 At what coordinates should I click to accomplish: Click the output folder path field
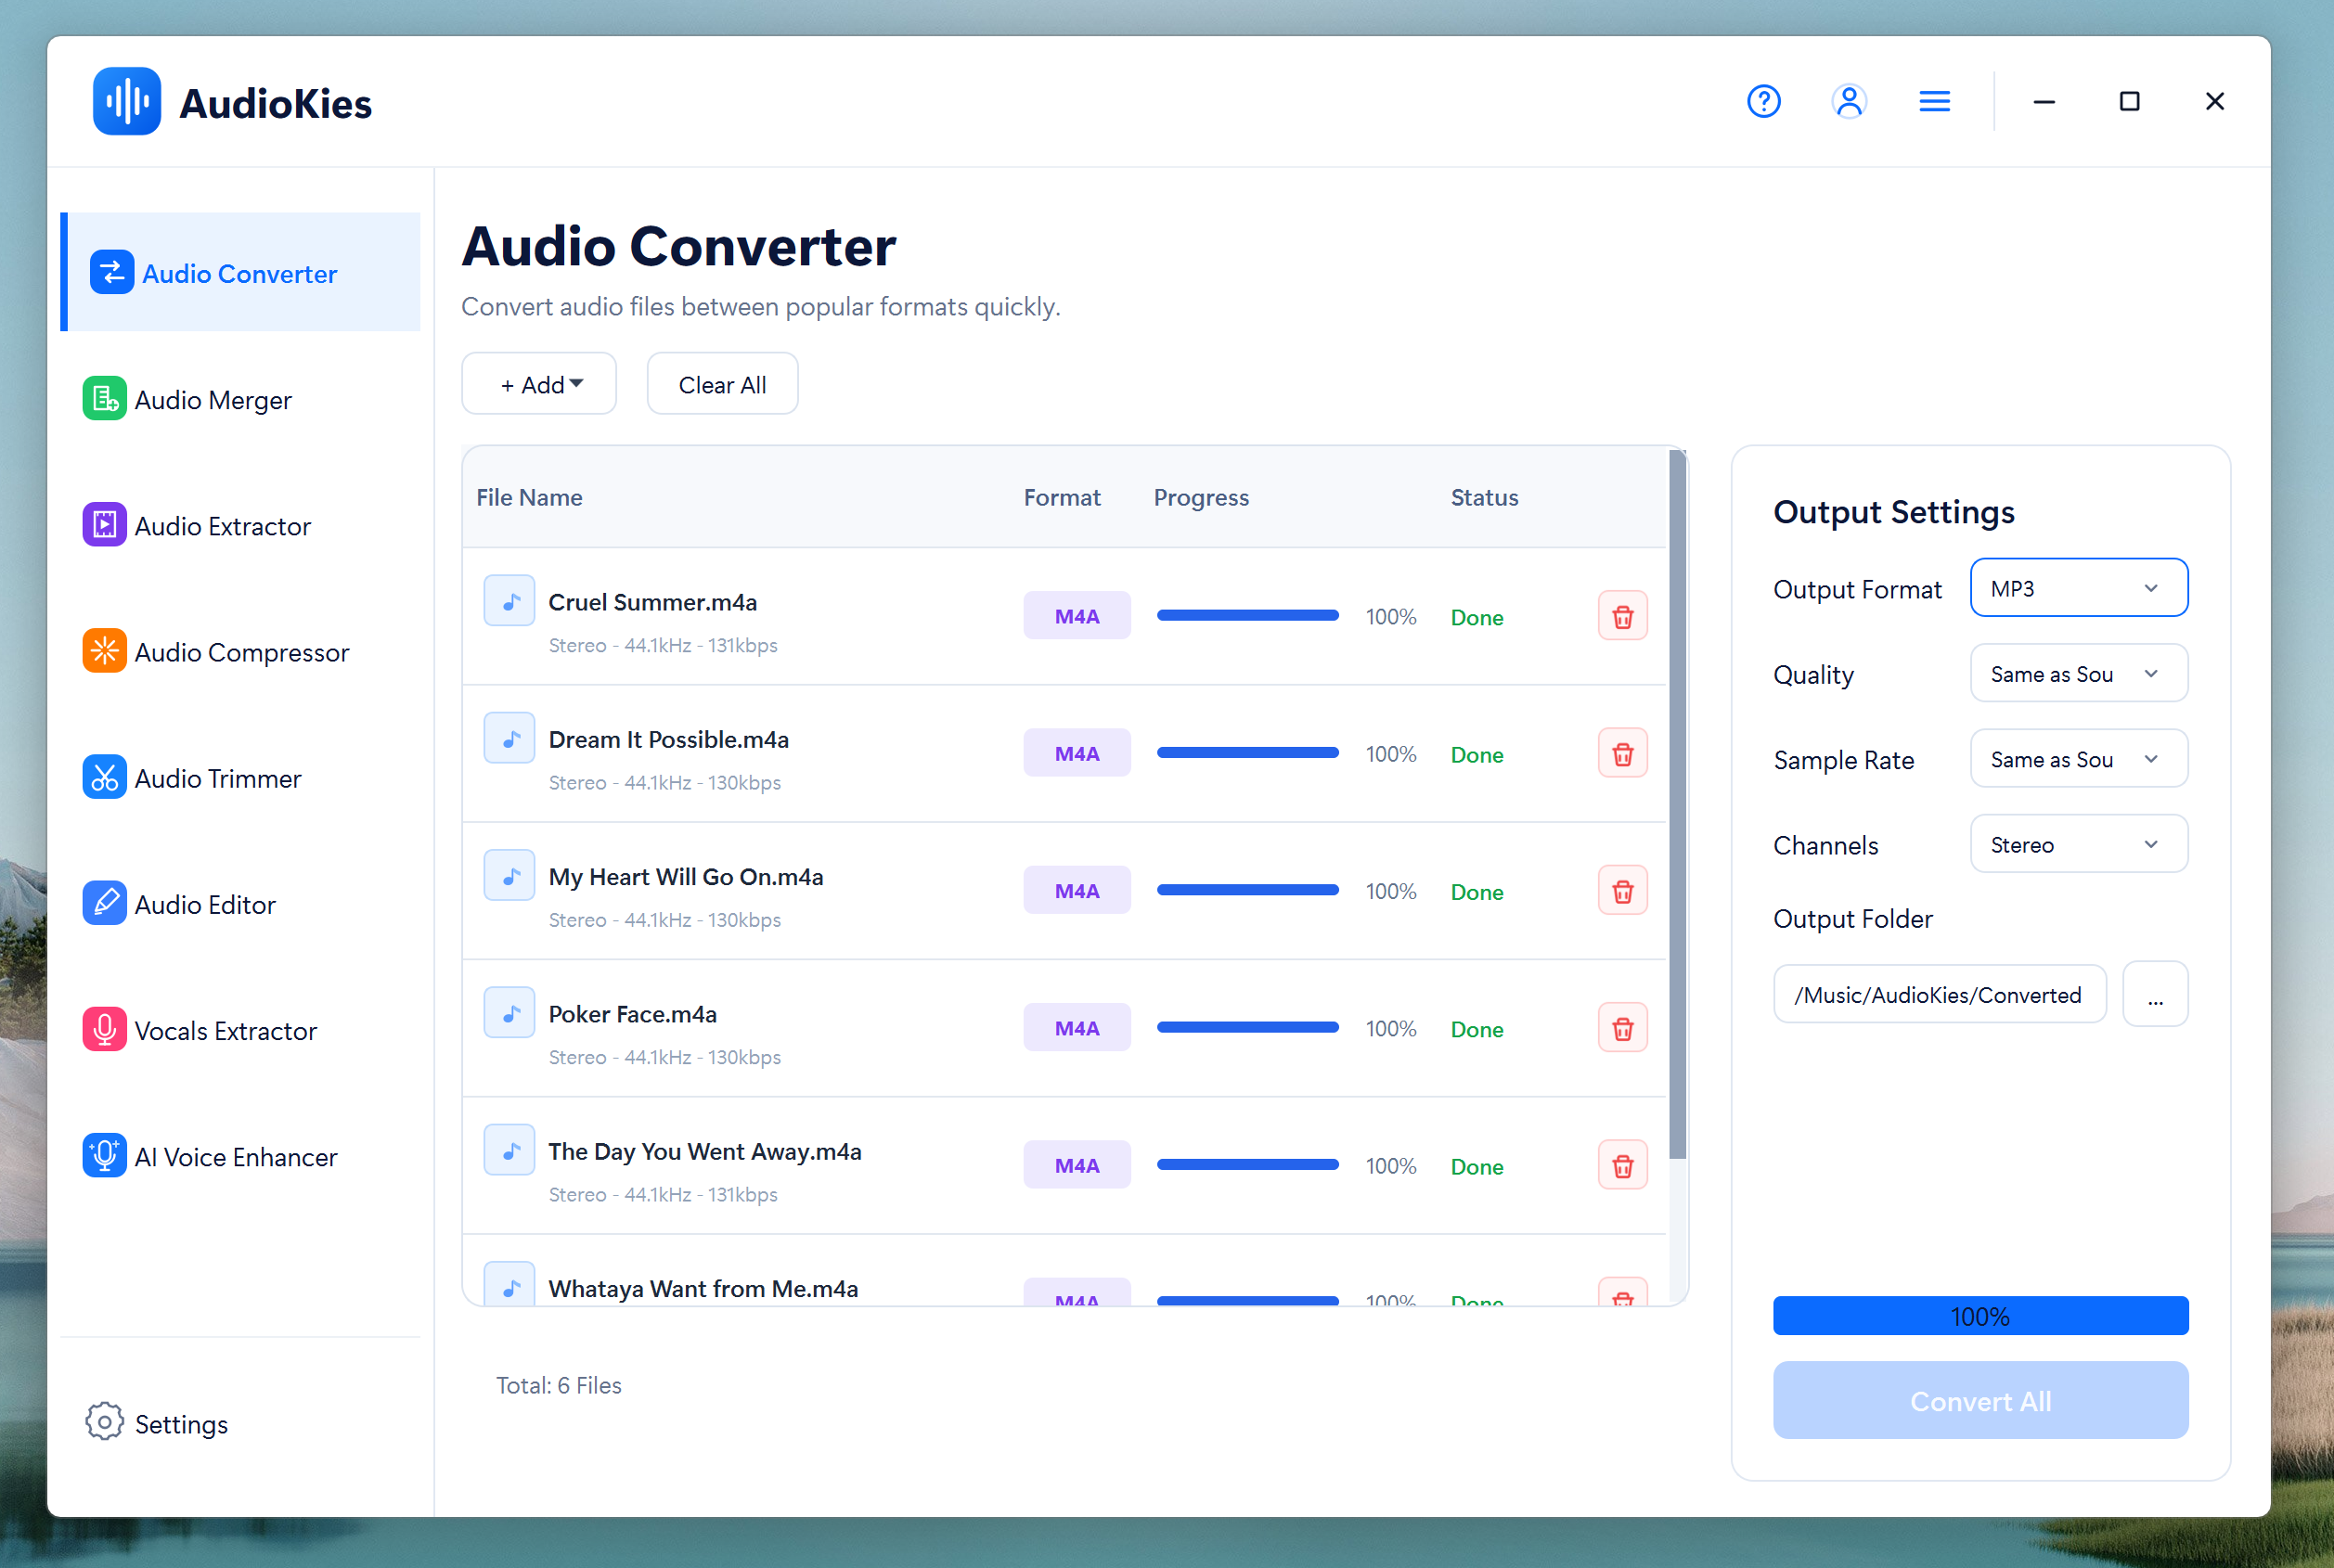click(1939, 994)
